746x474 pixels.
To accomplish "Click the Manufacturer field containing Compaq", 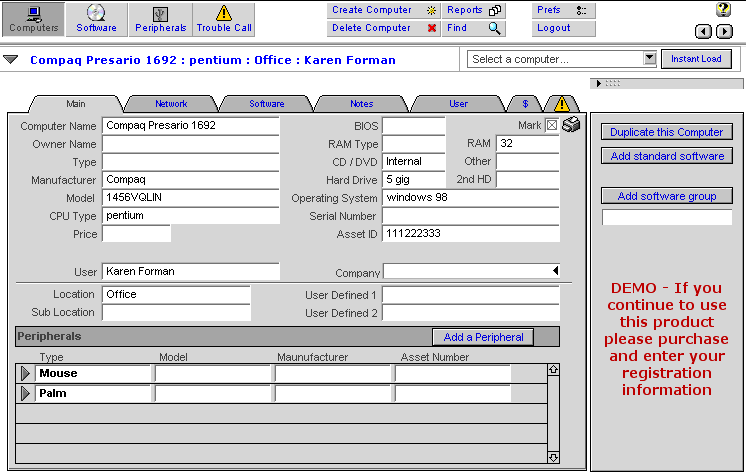I will (x=191, y=180).
